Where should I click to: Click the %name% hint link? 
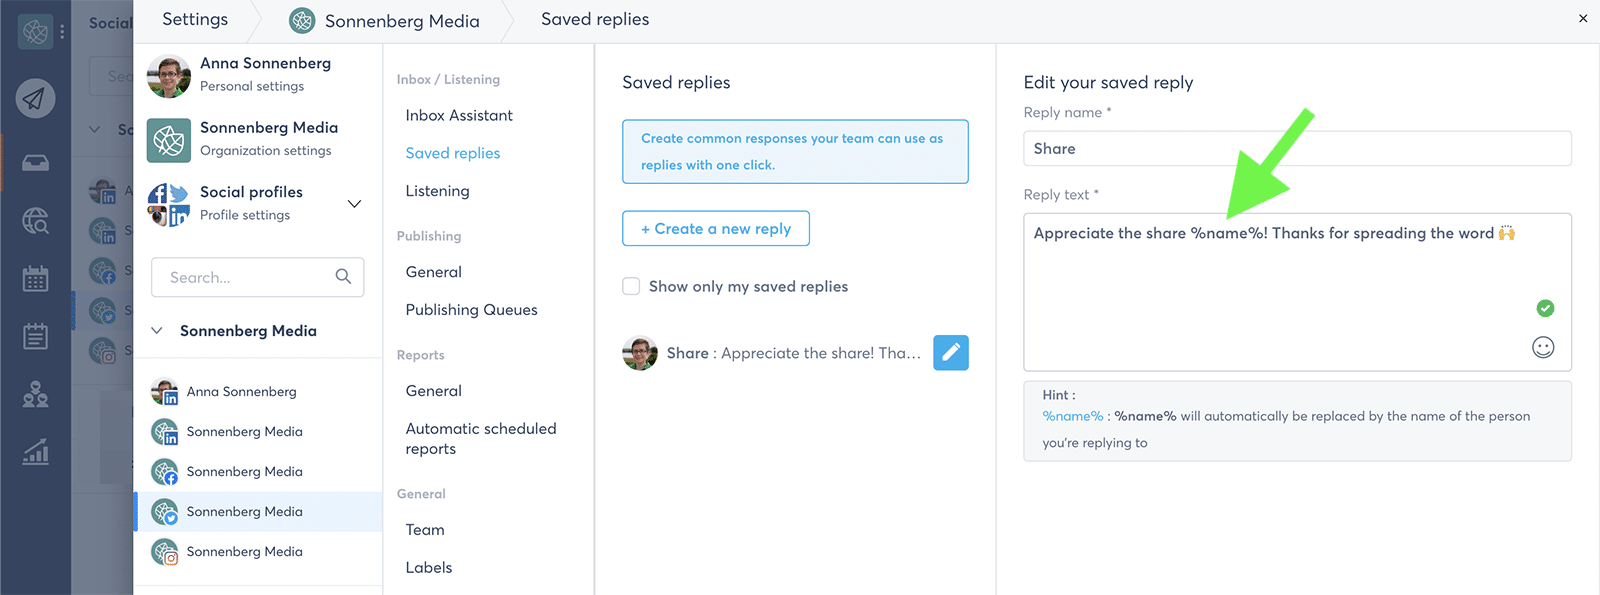pos(1072,416)
